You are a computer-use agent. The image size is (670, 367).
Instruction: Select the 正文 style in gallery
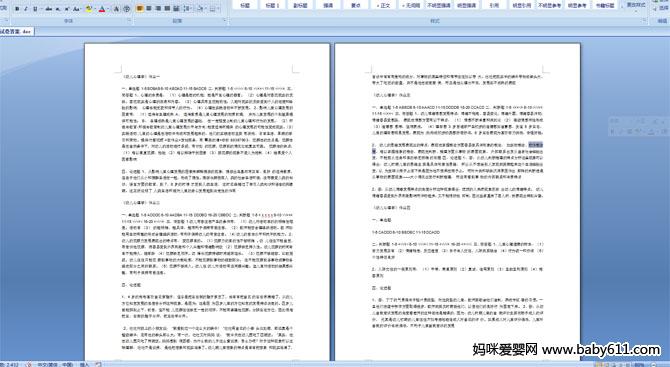click(383, 5)
